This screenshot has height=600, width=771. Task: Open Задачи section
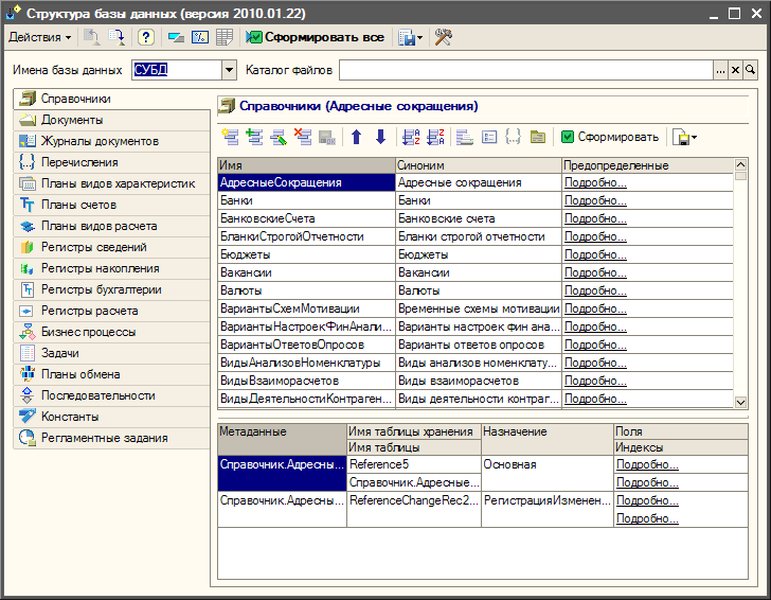(112, 353)
